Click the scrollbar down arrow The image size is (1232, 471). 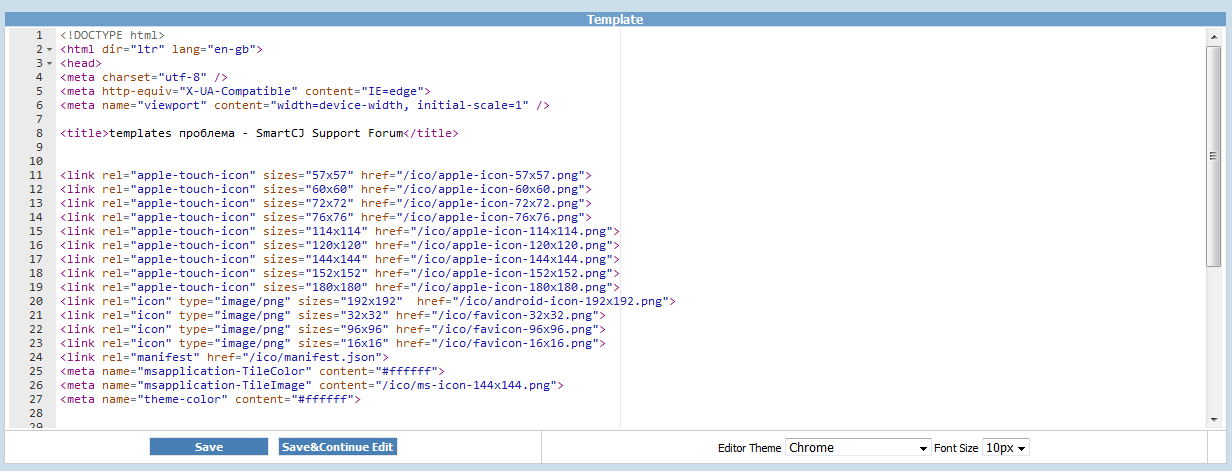pos(1213,419)
